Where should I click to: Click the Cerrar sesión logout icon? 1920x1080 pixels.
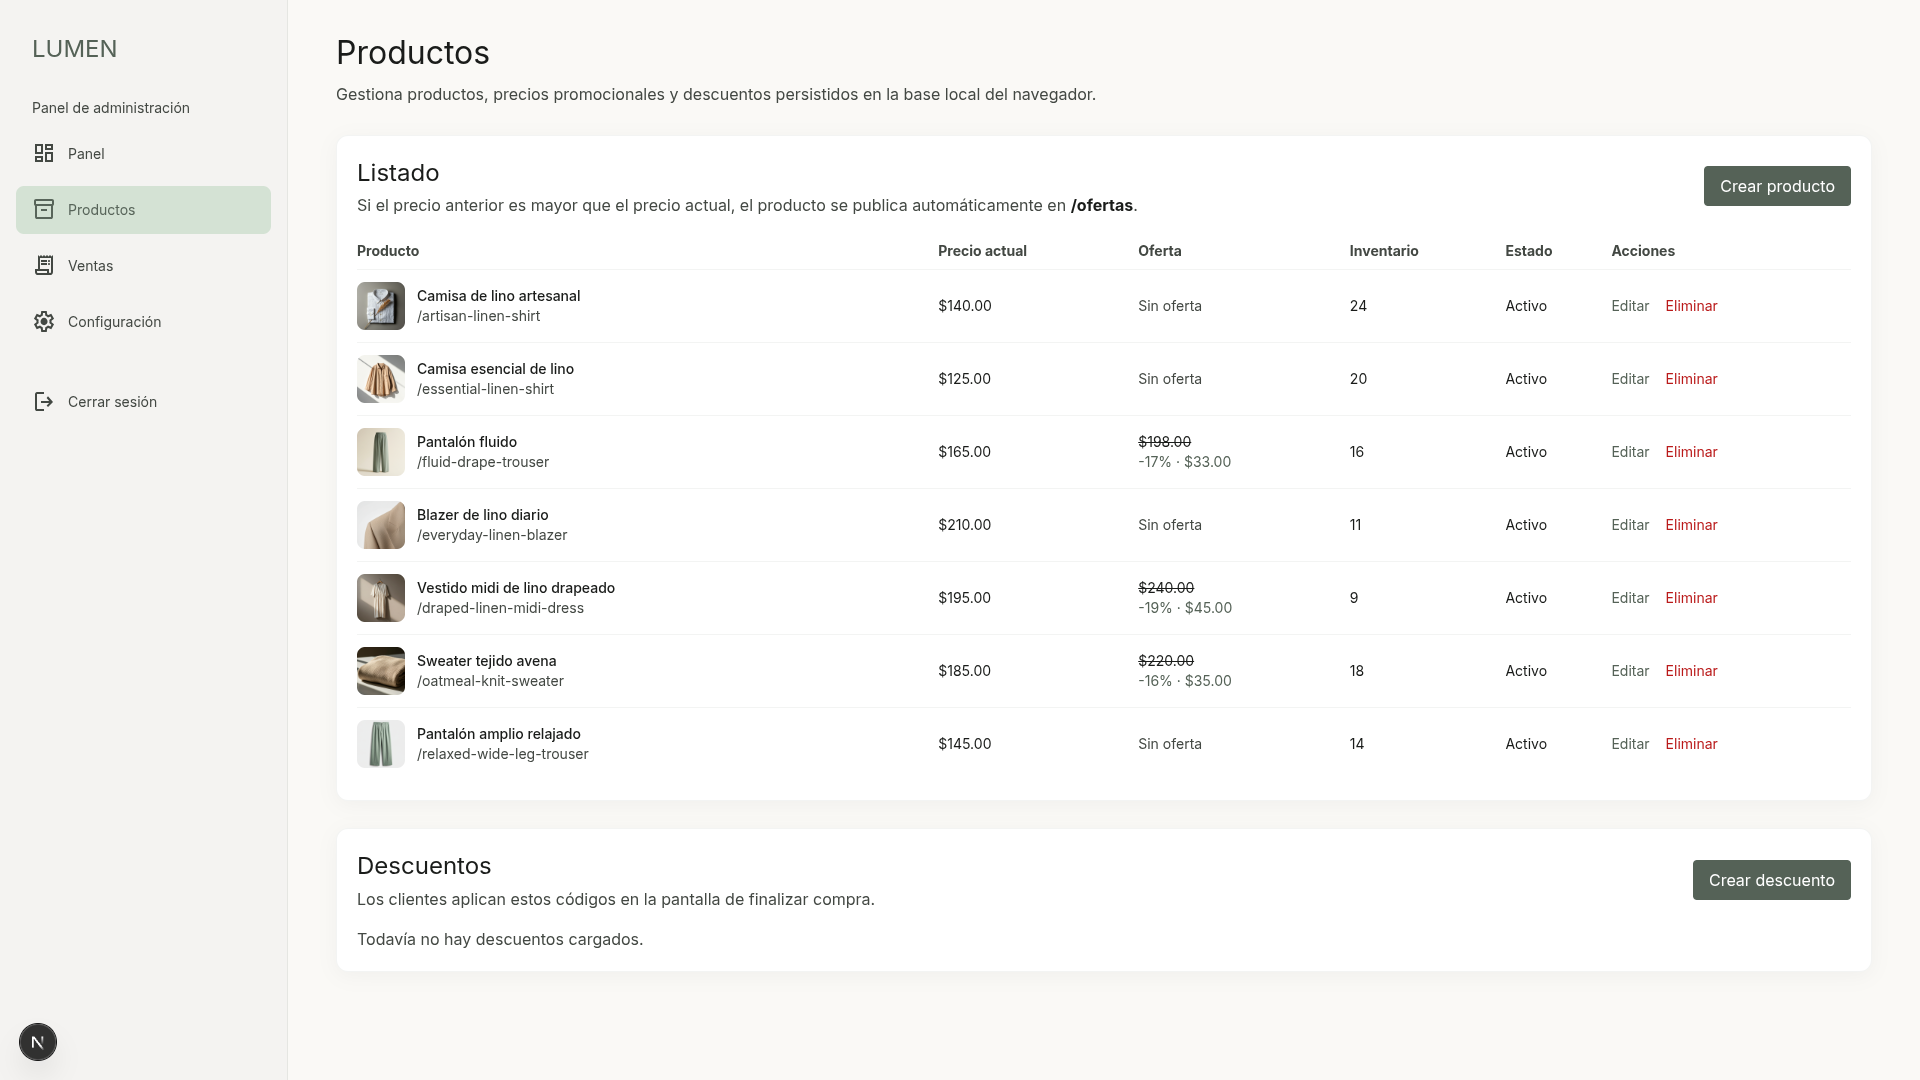pos(44,401)
